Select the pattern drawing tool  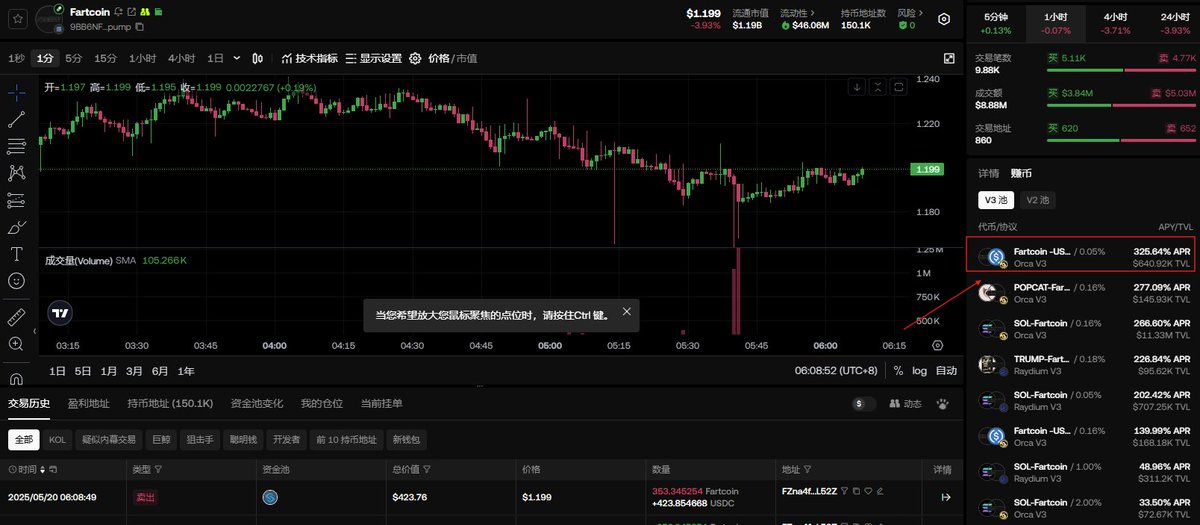coord(17,173)
